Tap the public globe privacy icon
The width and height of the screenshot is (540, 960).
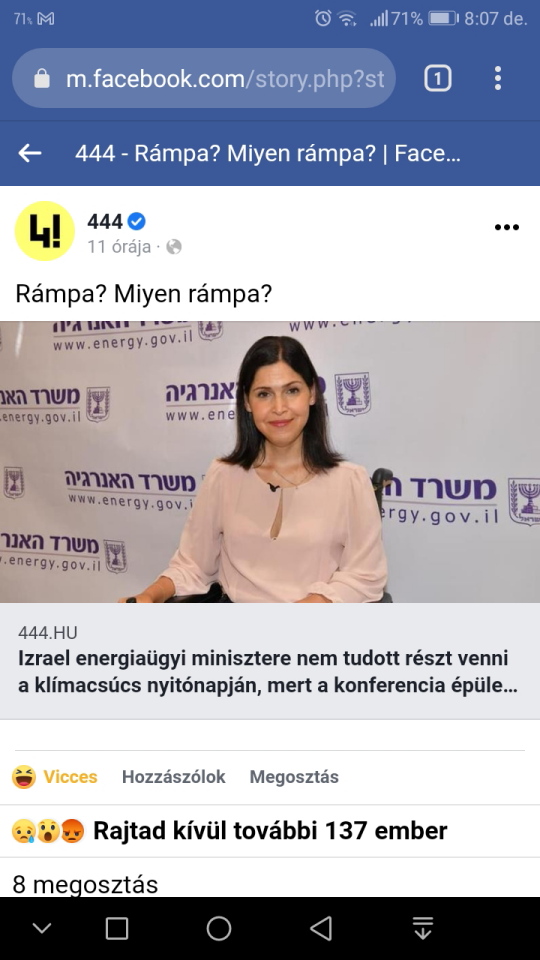pos(174,247)
